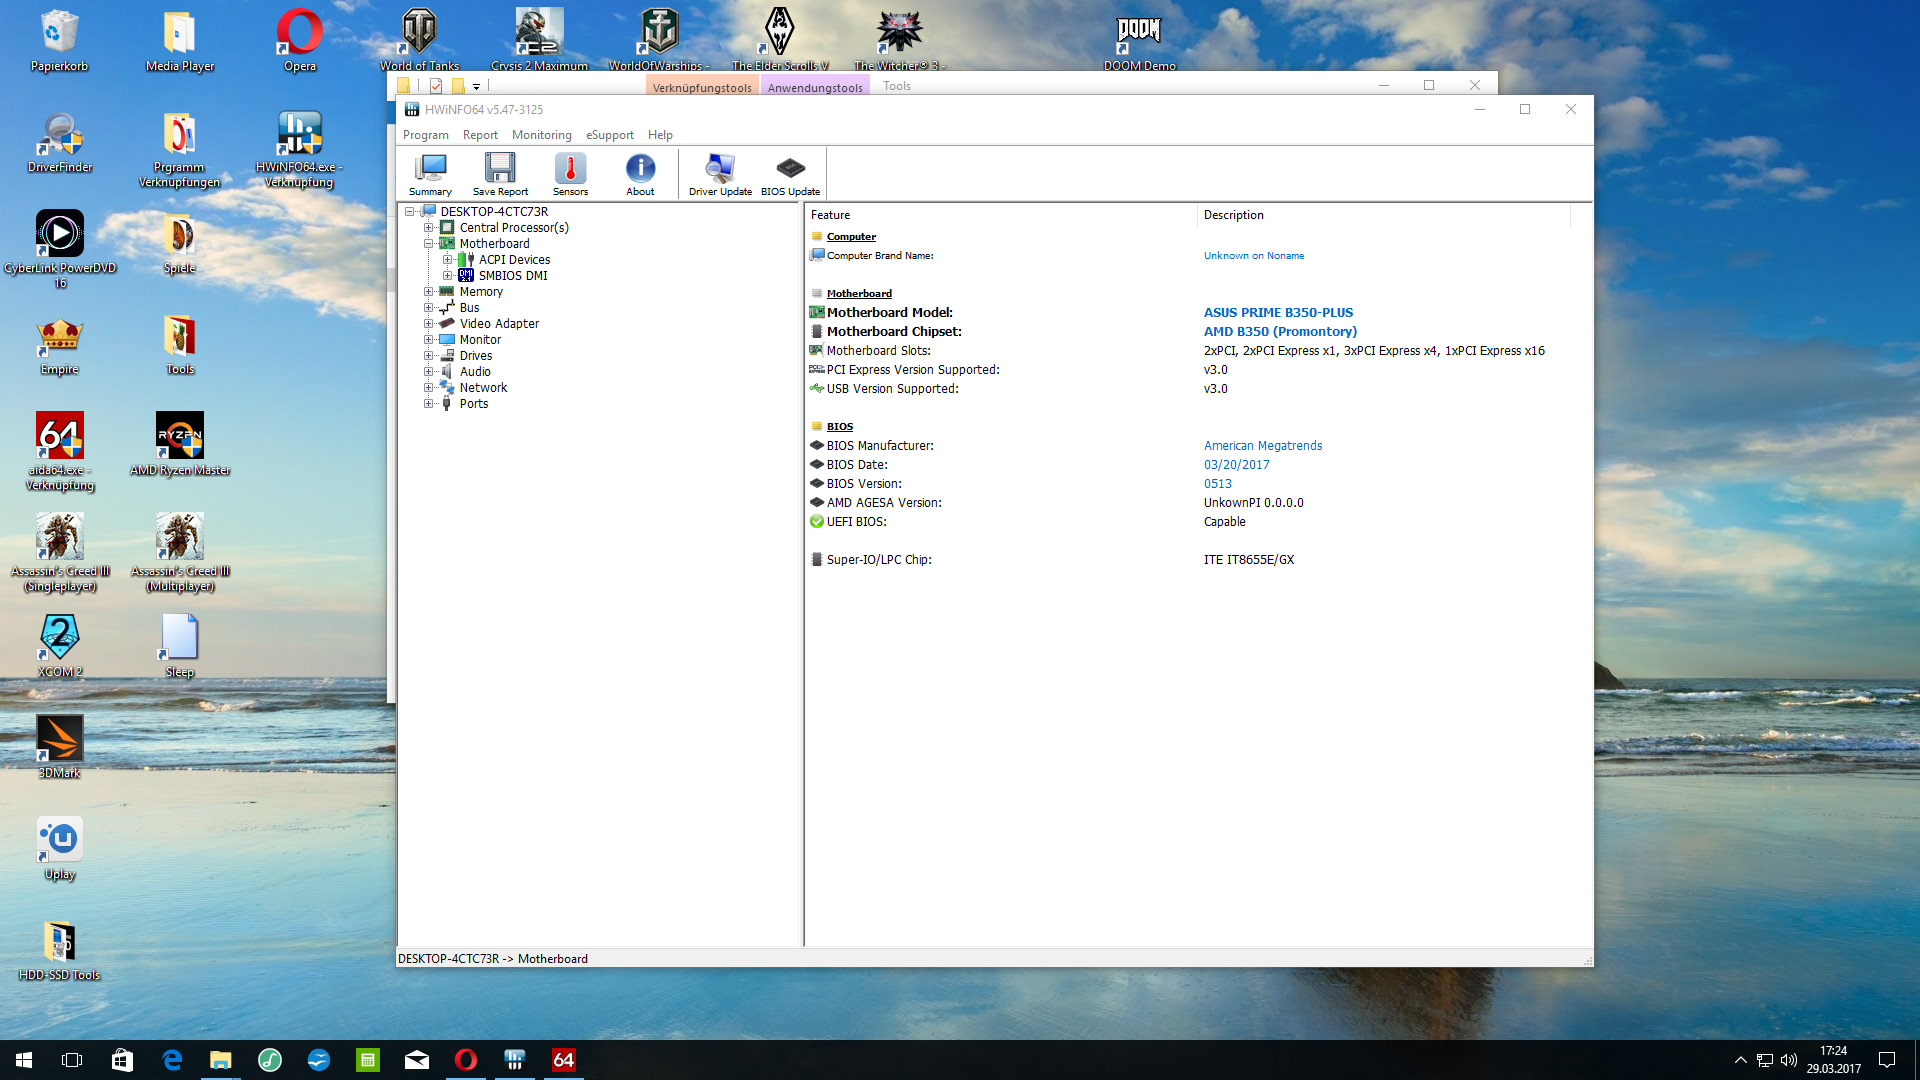The image size is (1920, 1080).
Task: Select the Memory tree item
Action: pyautogui.click(x=481, y=292)
